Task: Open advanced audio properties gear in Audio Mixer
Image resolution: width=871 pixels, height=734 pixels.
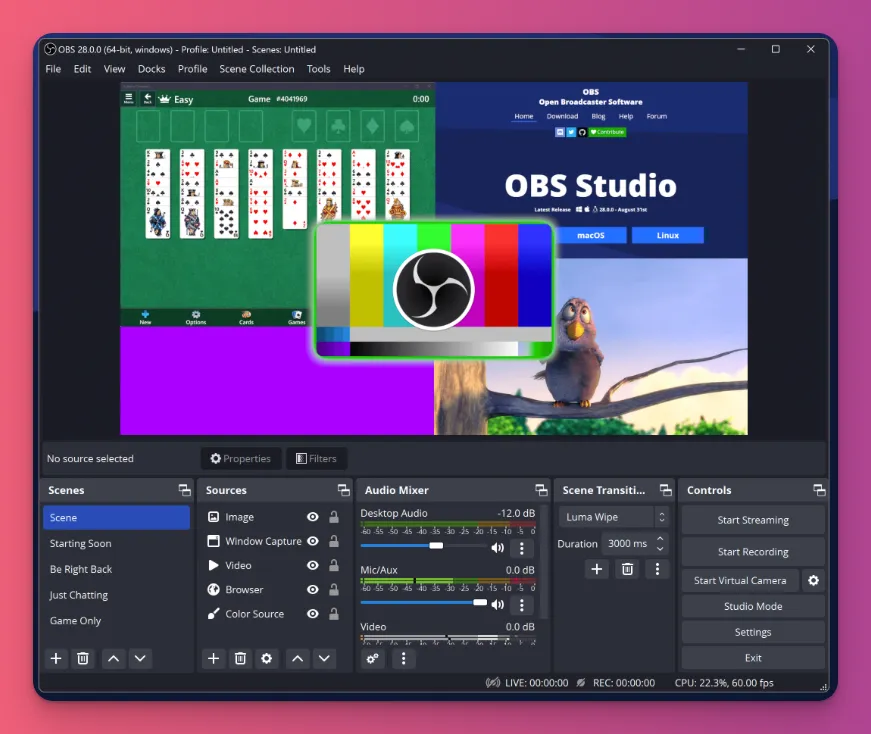Action: (x=372, y=659)
